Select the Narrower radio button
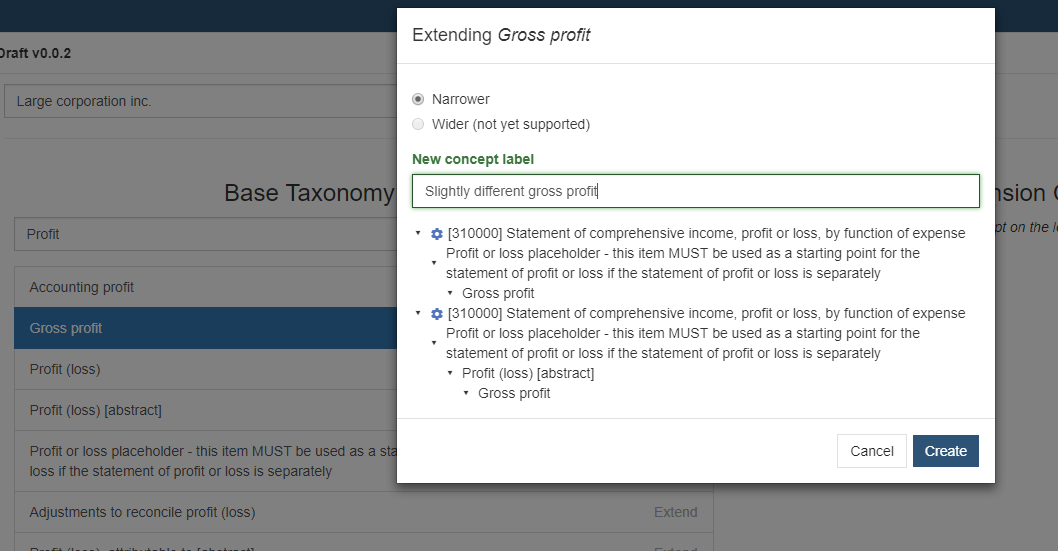Screen dimensions: 1058x551 point(418,99)
